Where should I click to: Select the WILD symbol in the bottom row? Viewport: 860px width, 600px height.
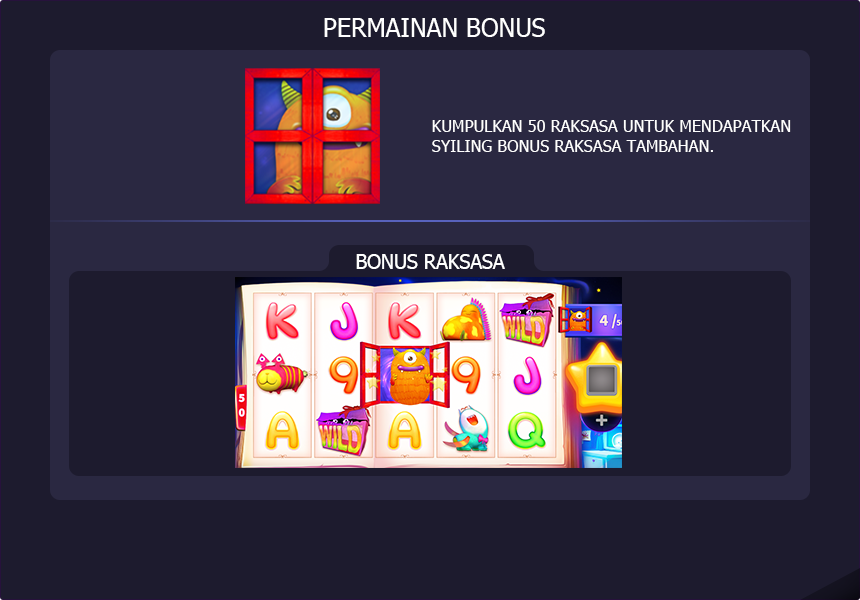click(344, 432)
